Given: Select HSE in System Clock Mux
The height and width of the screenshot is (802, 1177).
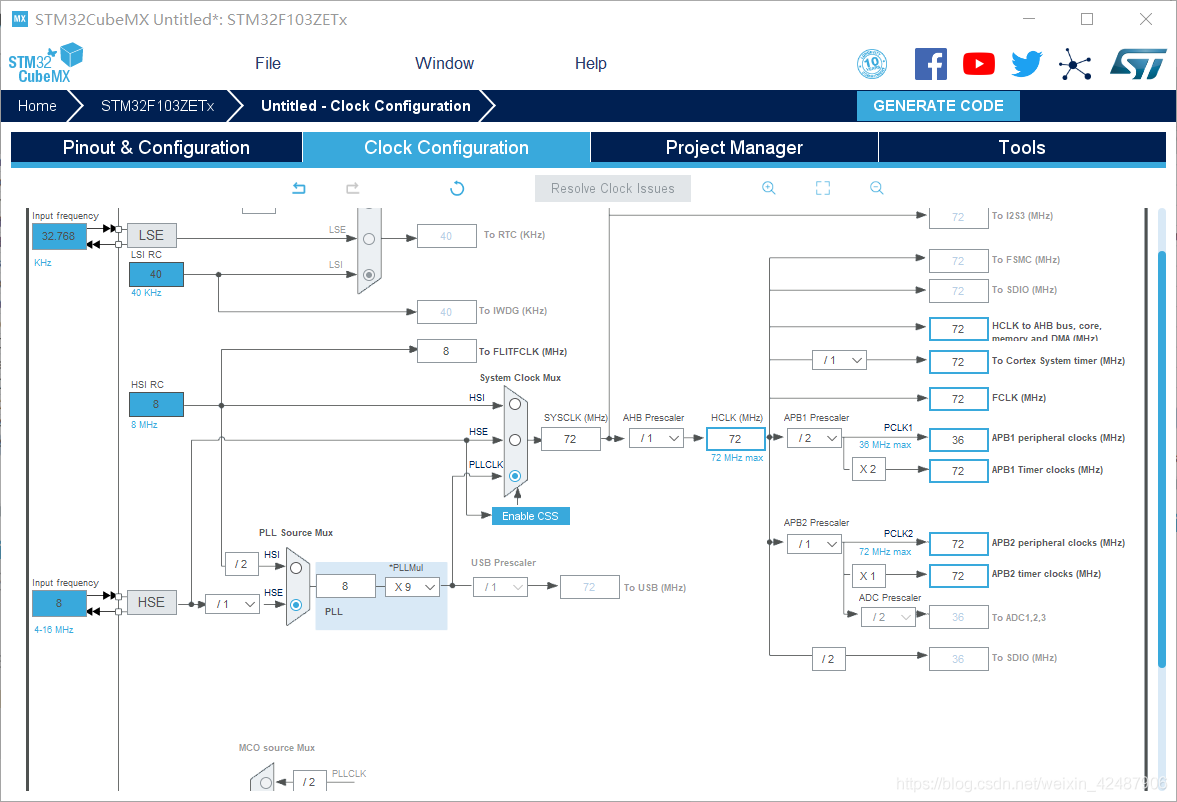Looking at the screenshot, I should pos(514,439).
